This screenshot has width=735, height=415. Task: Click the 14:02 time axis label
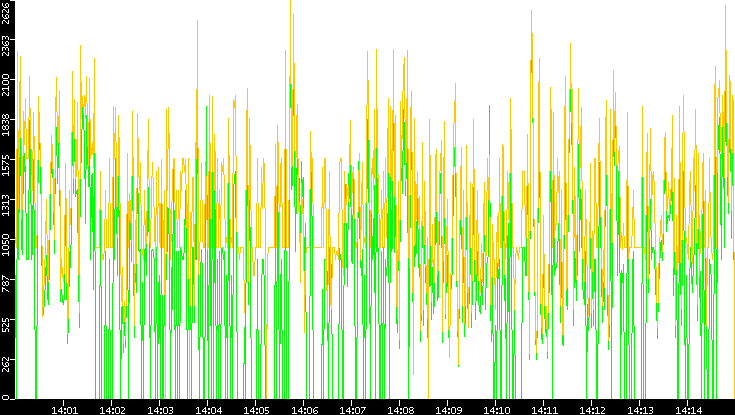click(112, 410)
